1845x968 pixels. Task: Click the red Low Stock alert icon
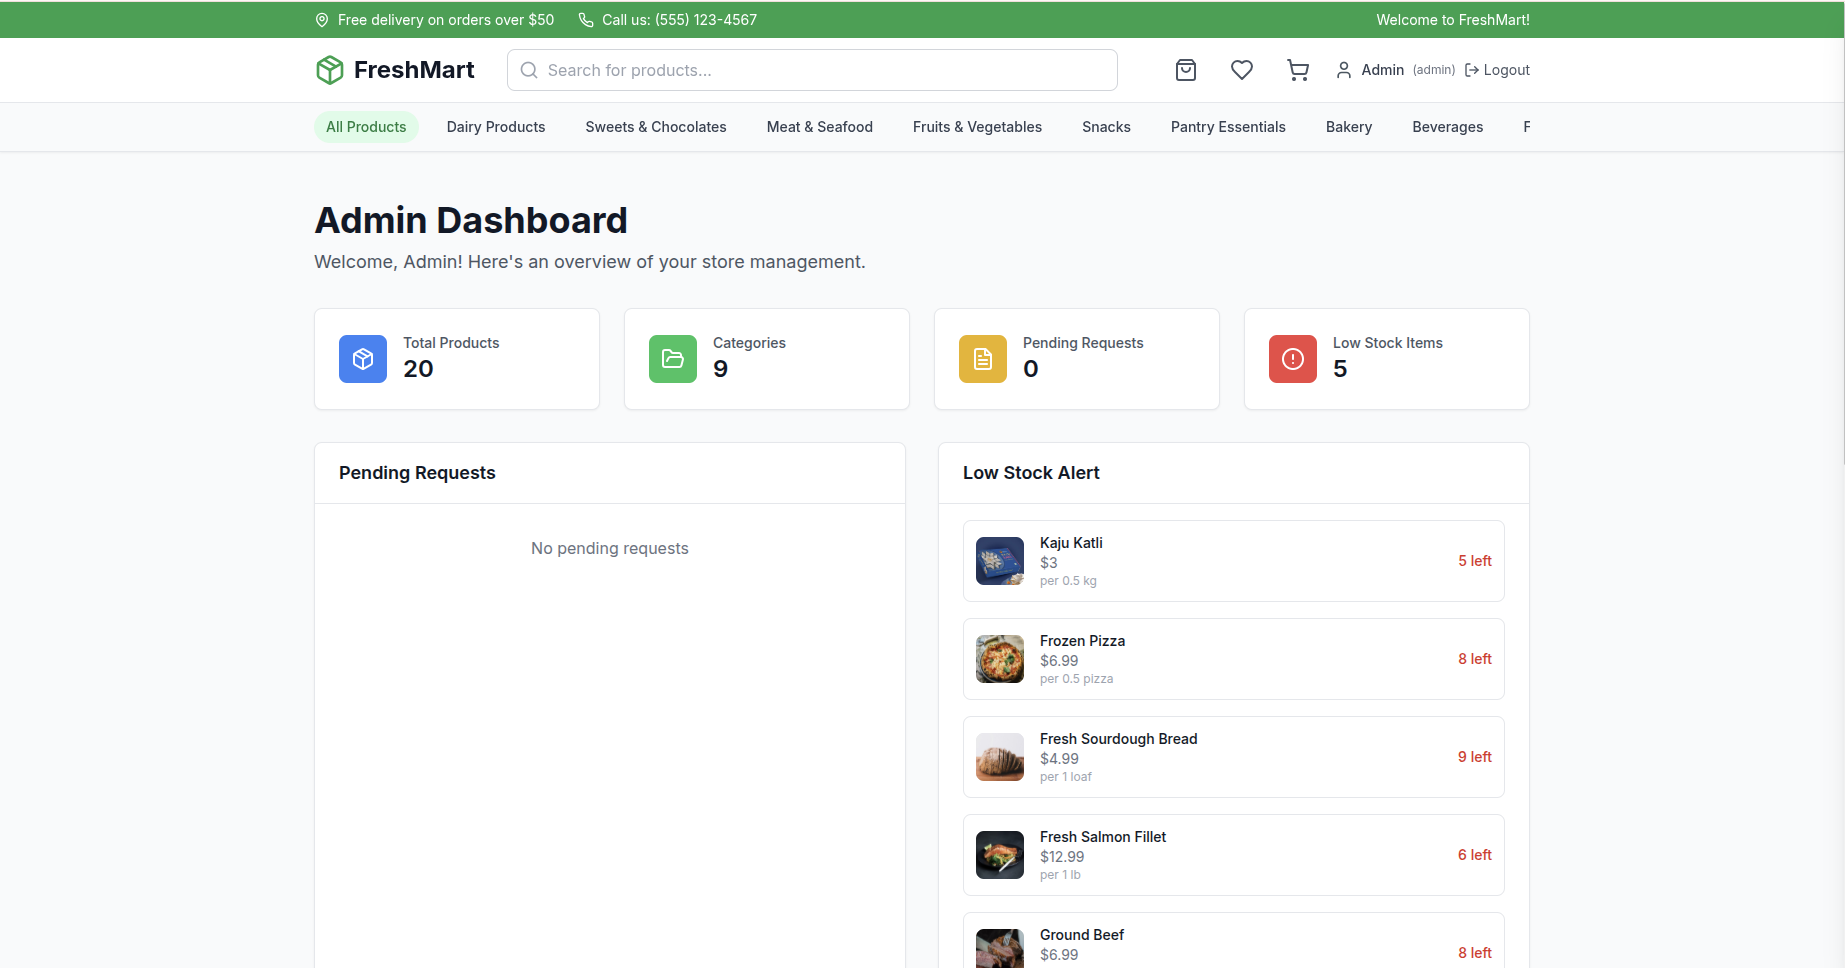1293,359
